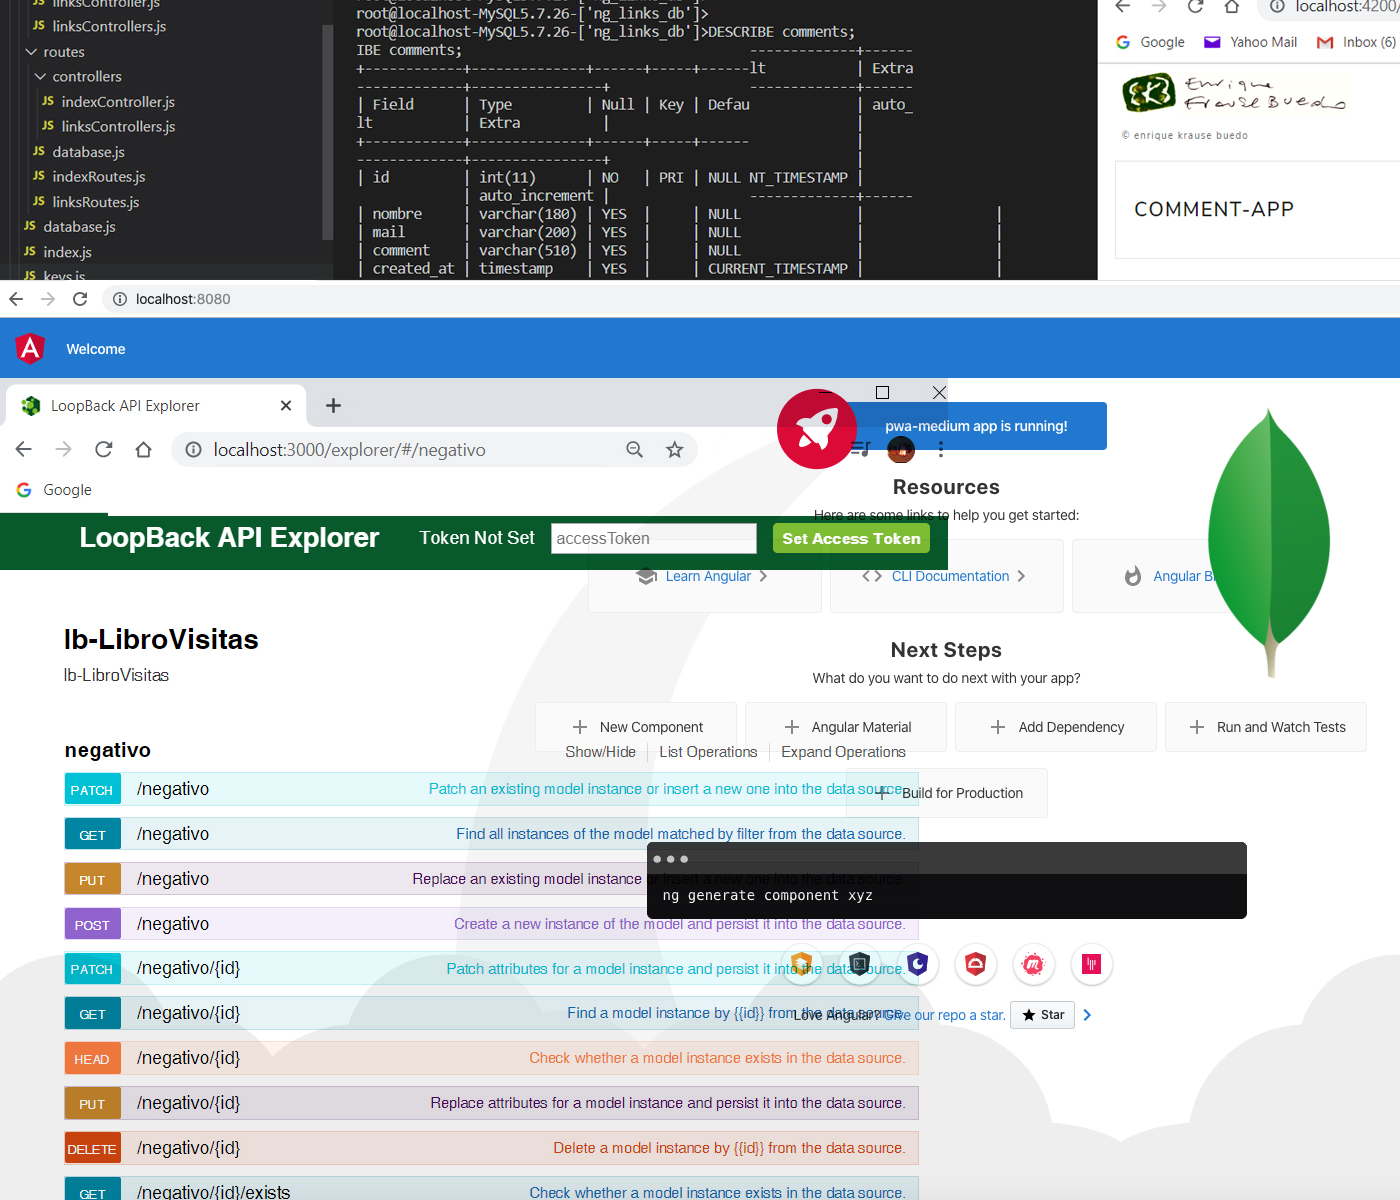
Task: Click the purple moon shield icon
Action: (918, 964)
